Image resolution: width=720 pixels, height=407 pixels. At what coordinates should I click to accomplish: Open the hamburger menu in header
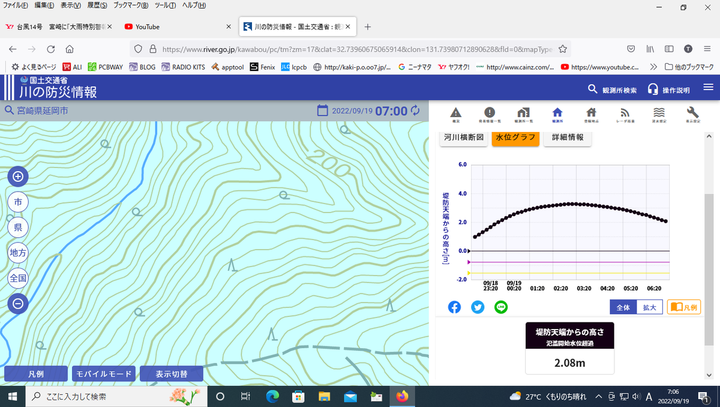point(708,89)
